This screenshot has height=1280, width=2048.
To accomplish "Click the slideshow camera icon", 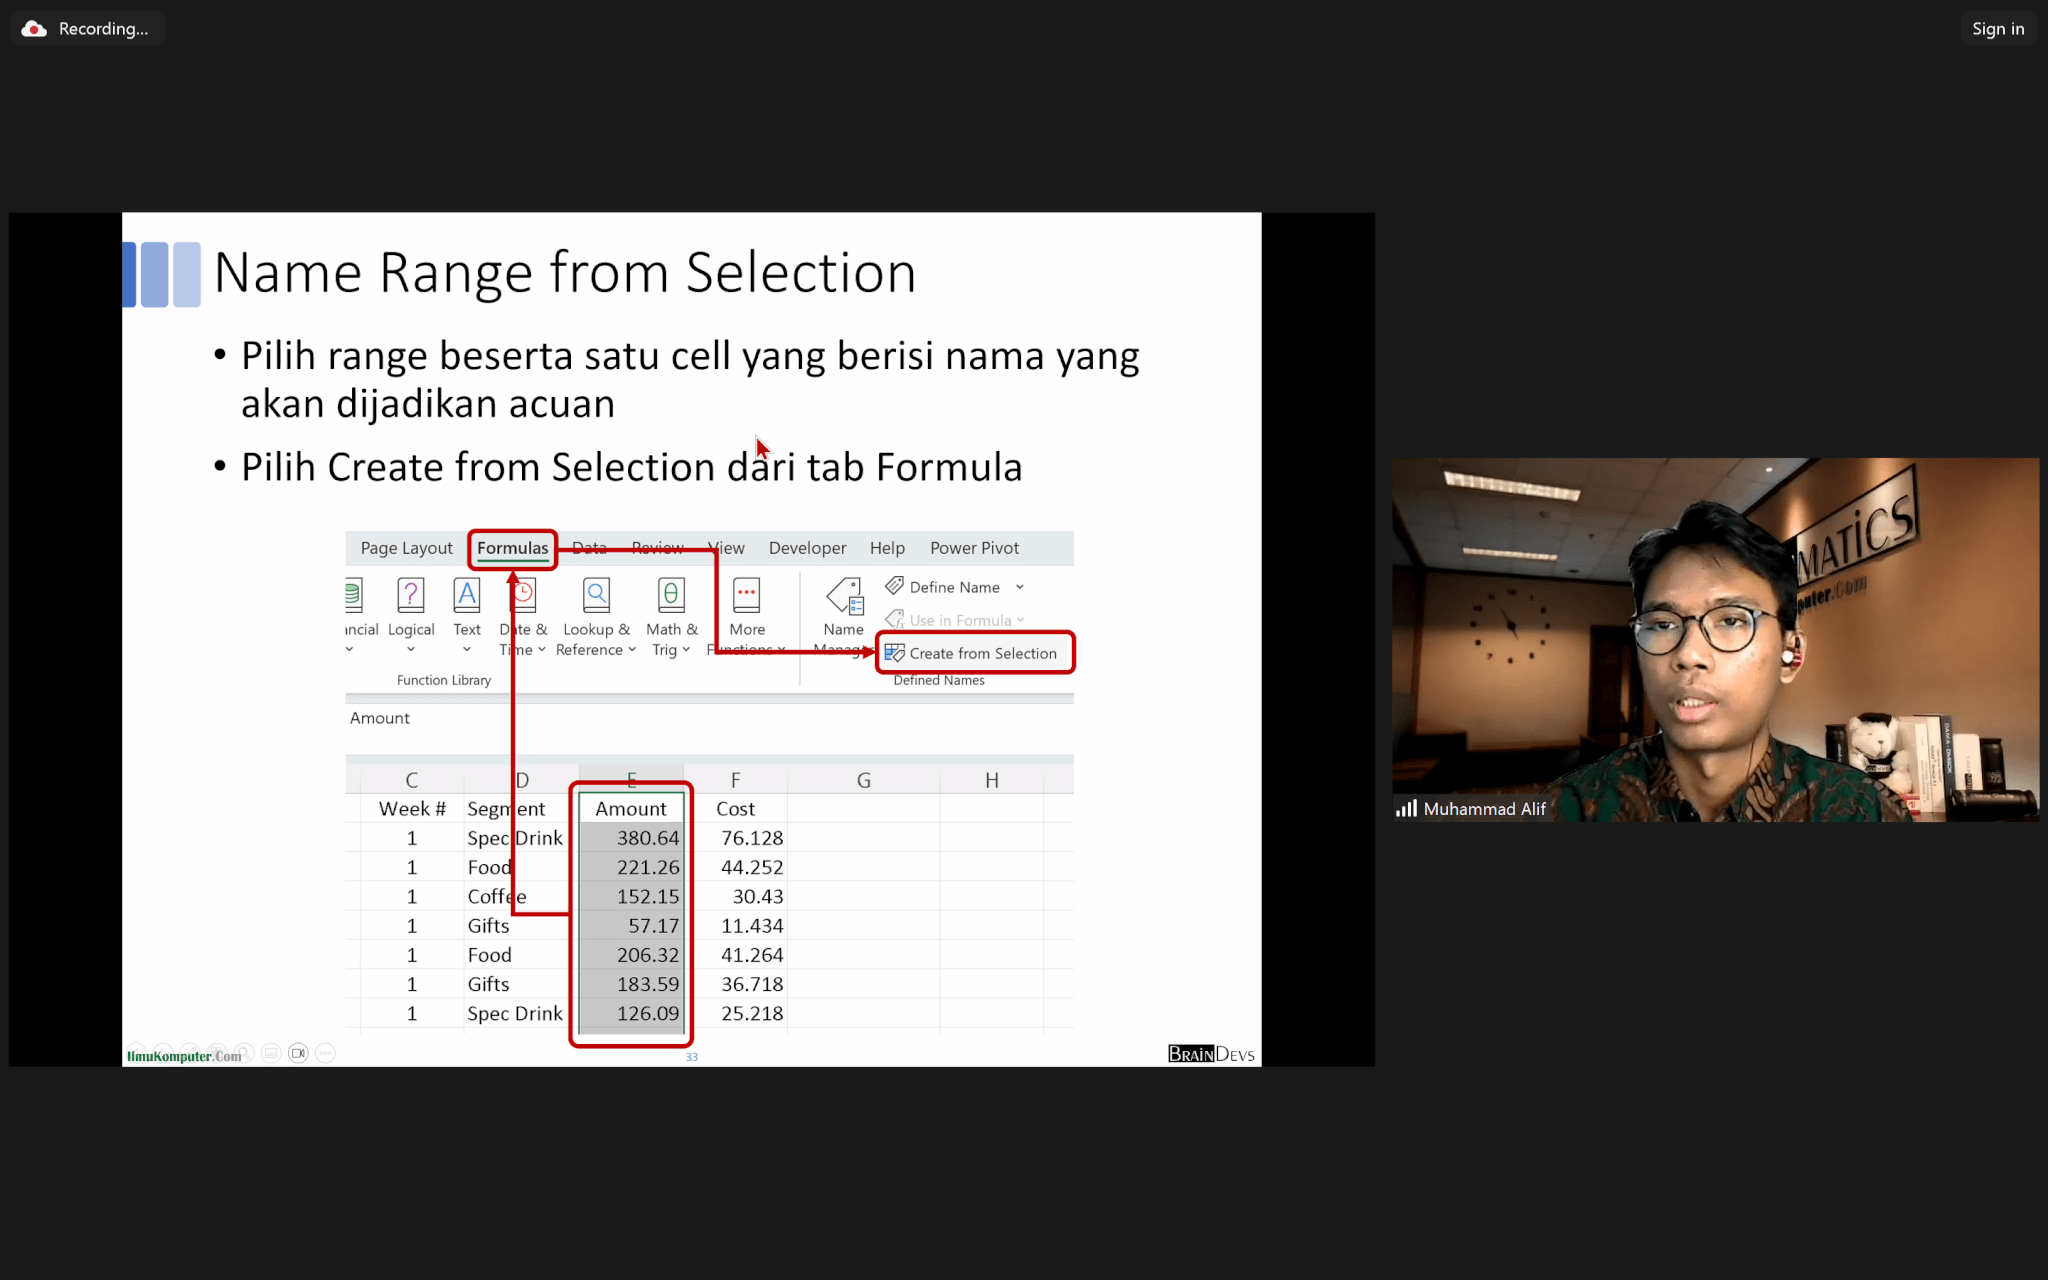I will click(298, 1053).
